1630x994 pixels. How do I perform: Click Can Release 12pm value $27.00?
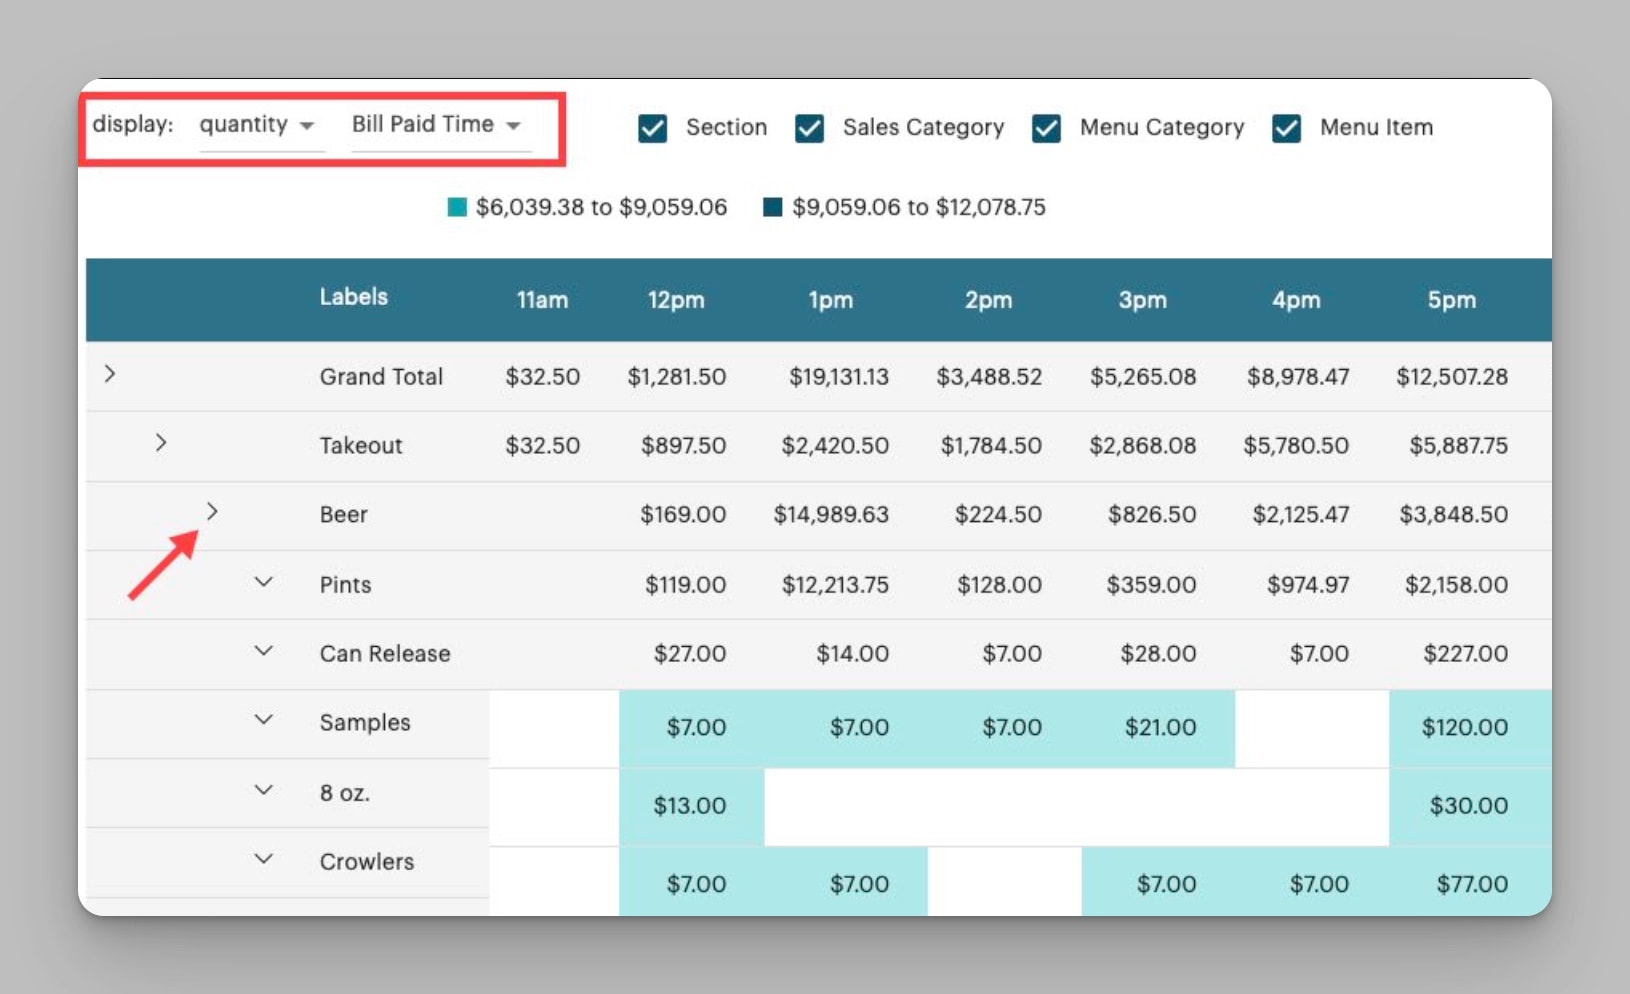690,654
